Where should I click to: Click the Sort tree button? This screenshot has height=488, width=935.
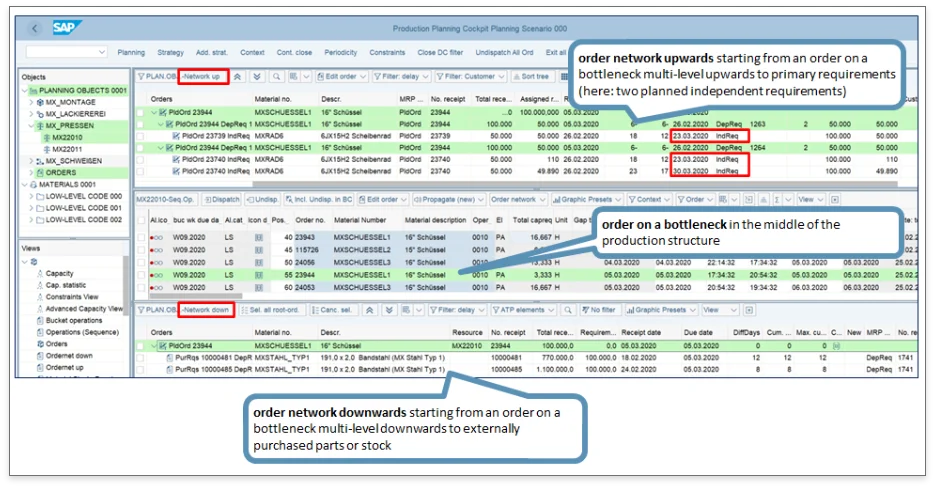[531, 76]
